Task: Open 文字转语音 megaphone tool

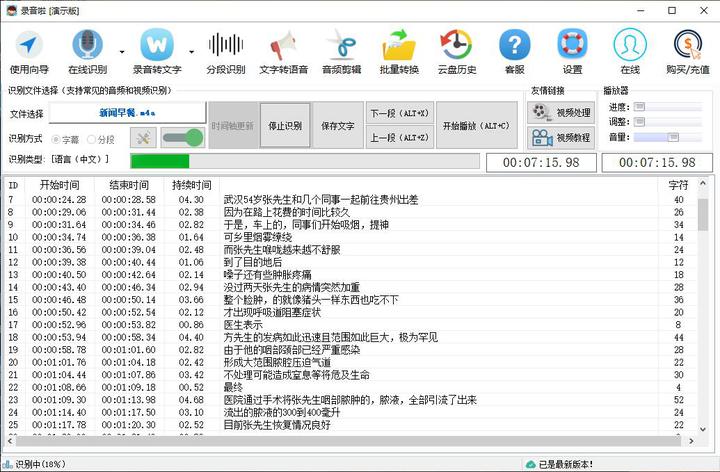Action: click(x=283, y=52)
